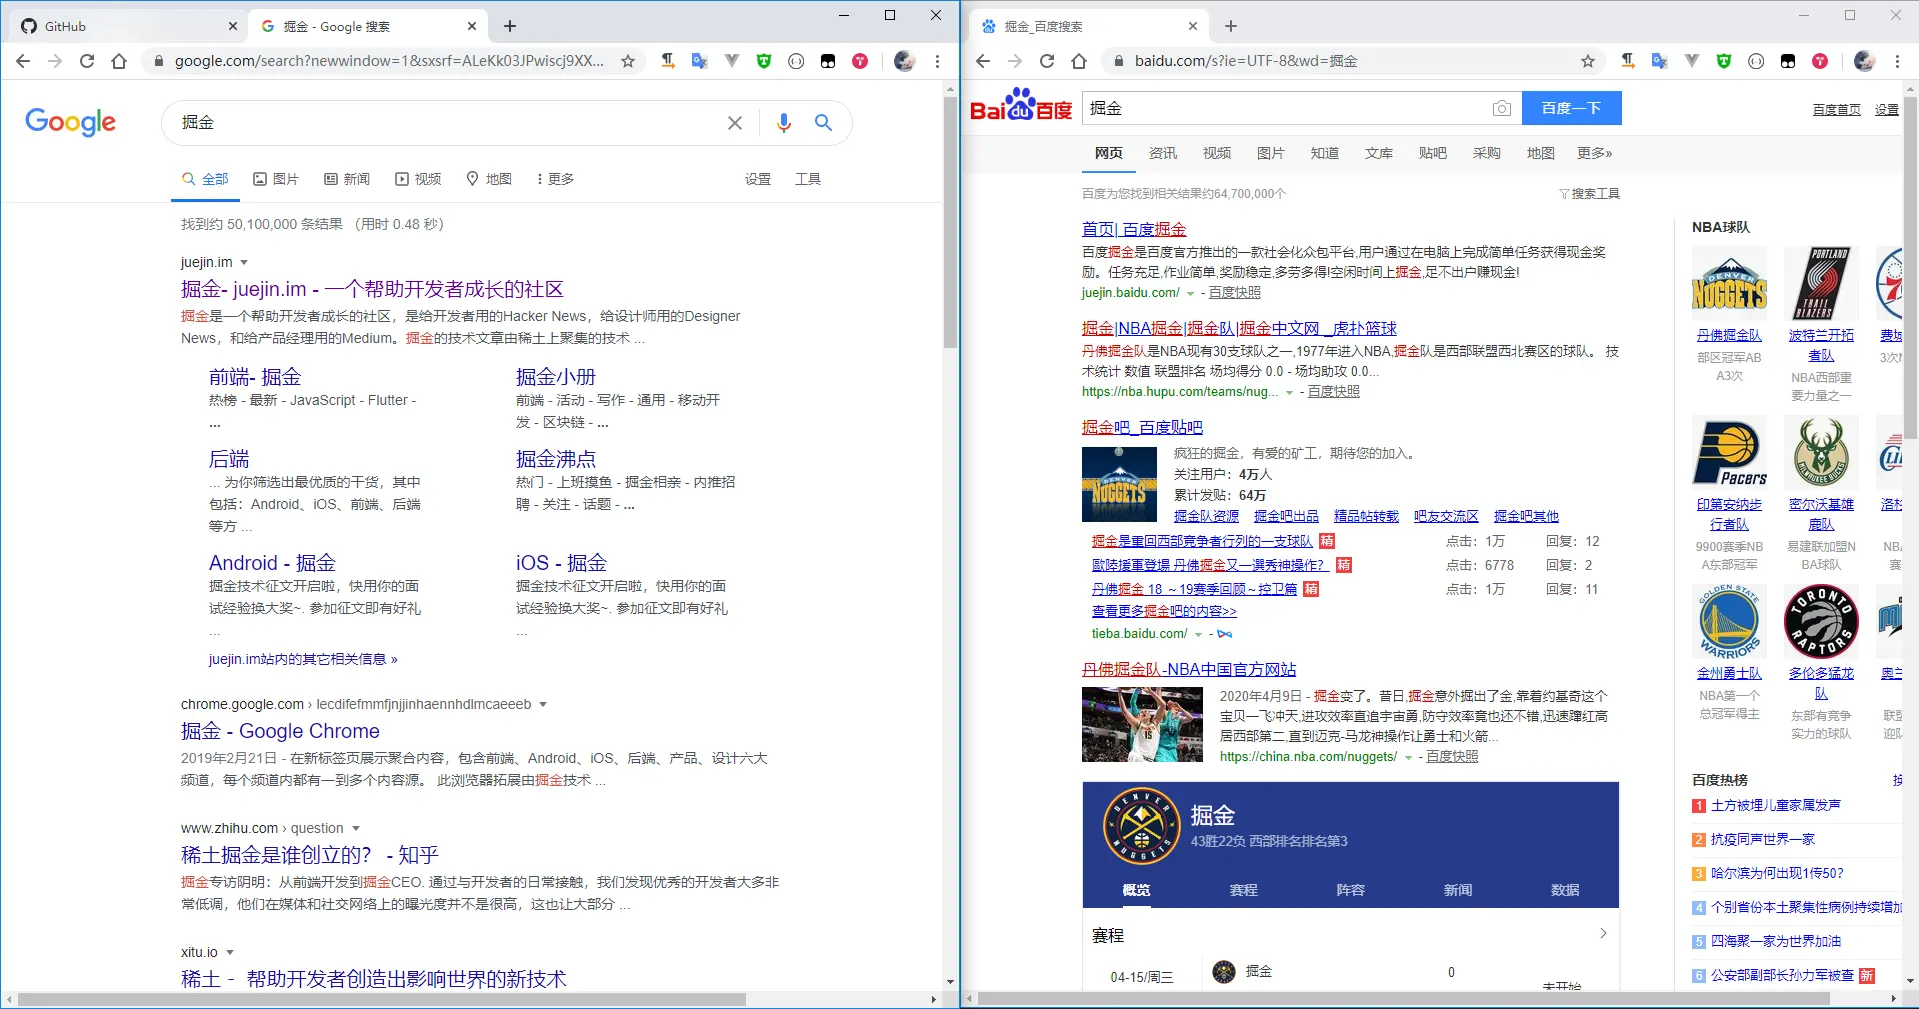The height and width of the screenshot is (1009, 1919).
Task: Open Google's 更多 search options menu
Action: pos(555,179)
